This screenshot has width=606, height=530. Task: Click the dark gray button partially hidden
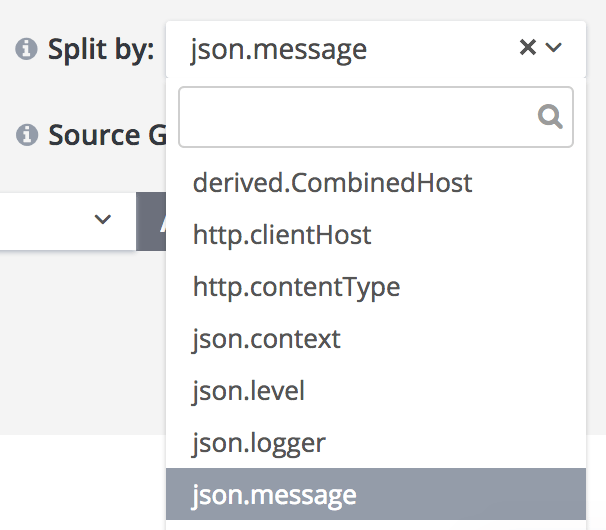pos(151,220)
